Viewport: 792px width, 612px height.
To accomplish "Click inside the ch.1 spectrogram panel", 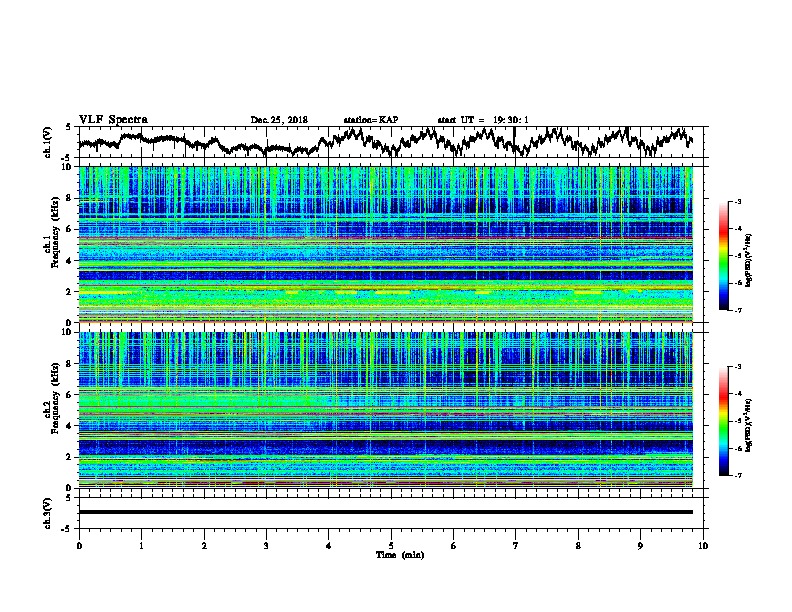I will tap(385, 244).
